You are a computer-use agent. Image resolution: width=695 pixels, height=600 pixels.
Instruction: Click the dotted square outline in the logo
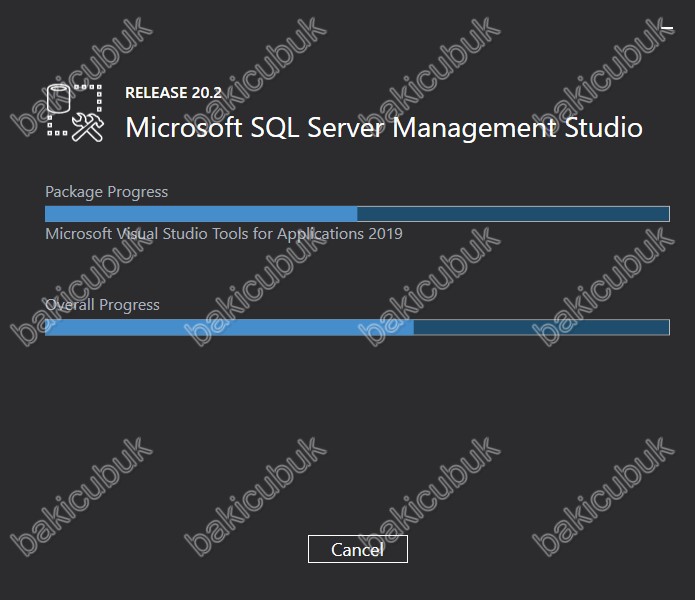click(x=74, y=110)
